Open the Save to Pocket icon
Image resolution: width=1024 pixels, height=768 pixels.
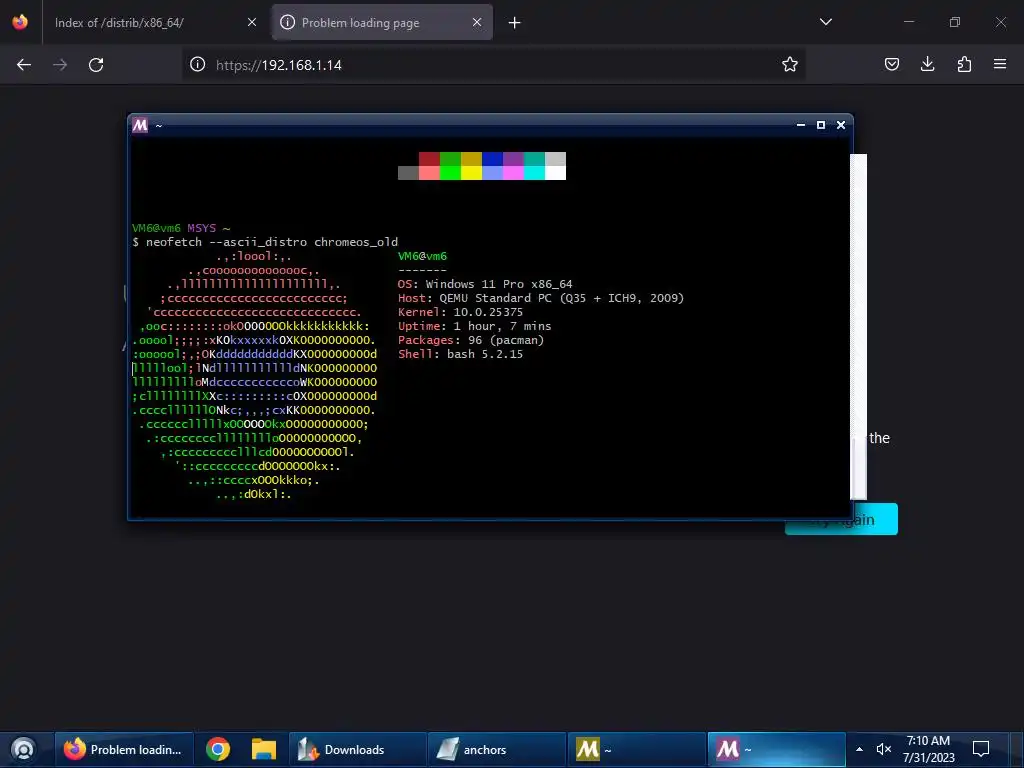pyautogui.click(x=891, y=64)
